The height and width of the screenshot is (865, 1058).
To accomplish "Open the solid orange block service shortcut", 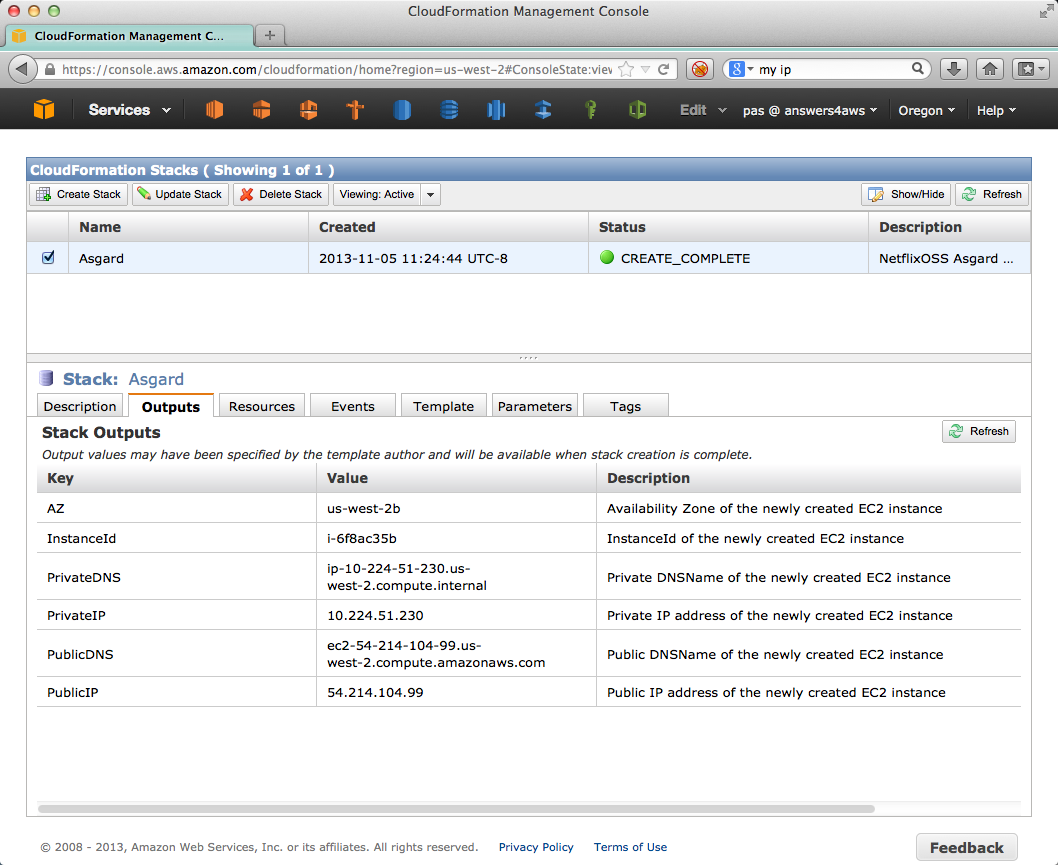I will point(214,109).
